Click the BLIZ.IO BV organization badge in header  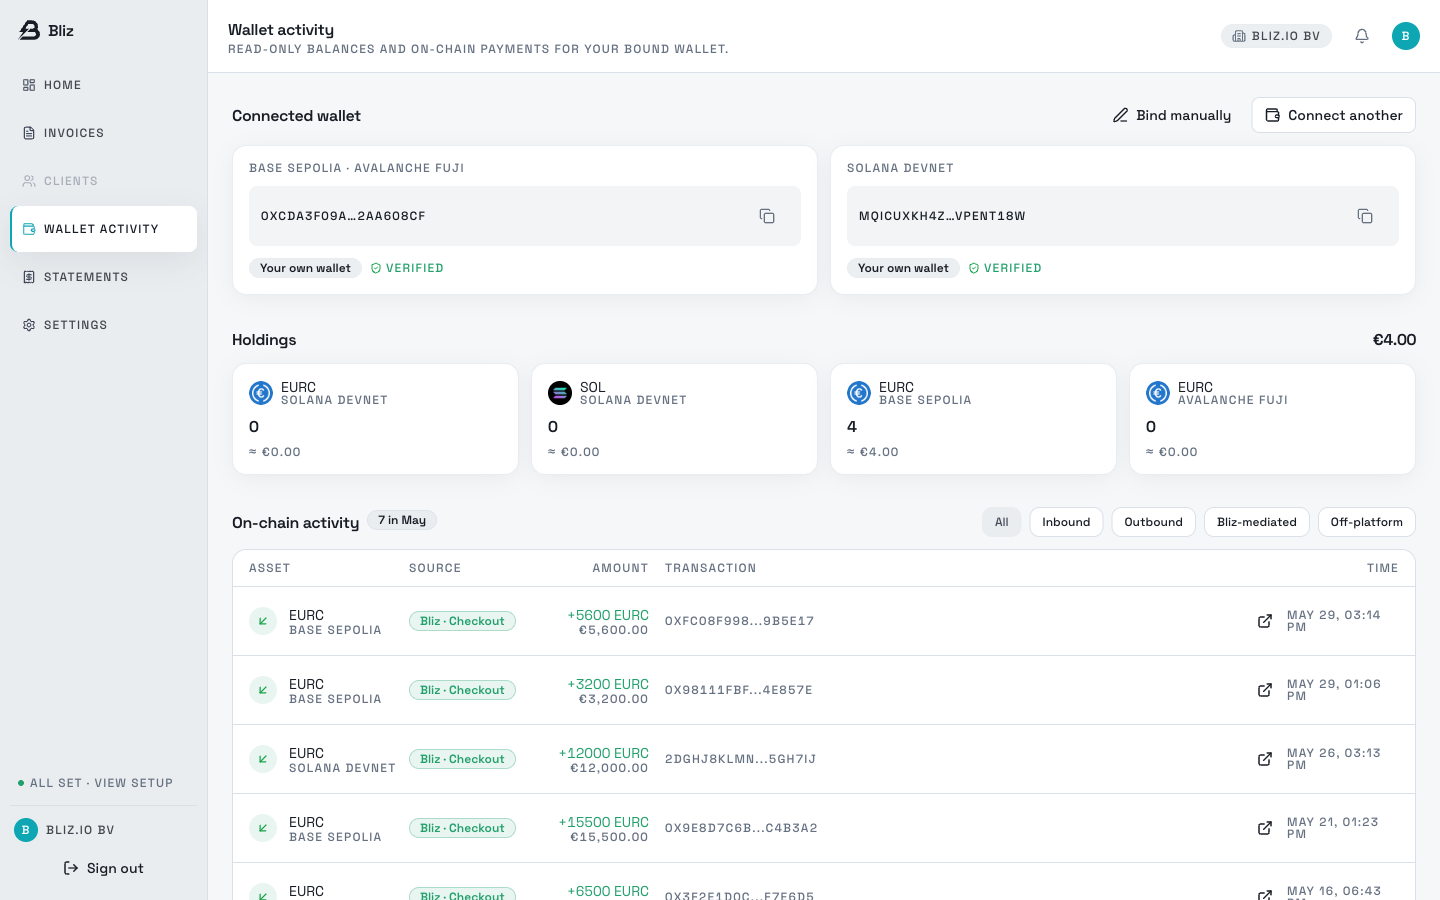click(1276, 36)
